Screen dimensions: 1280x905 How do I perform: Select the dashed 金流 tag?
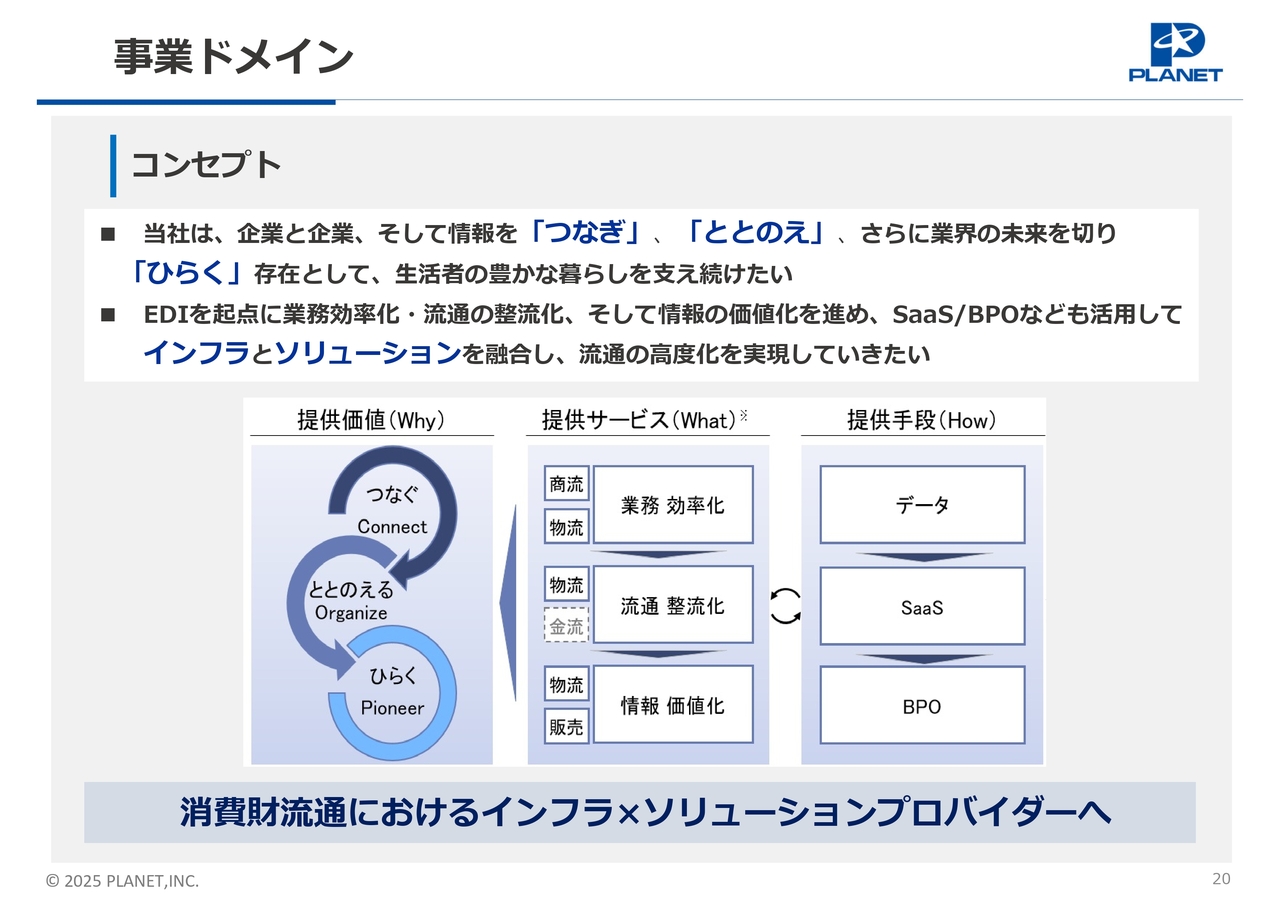pos(566,626)
